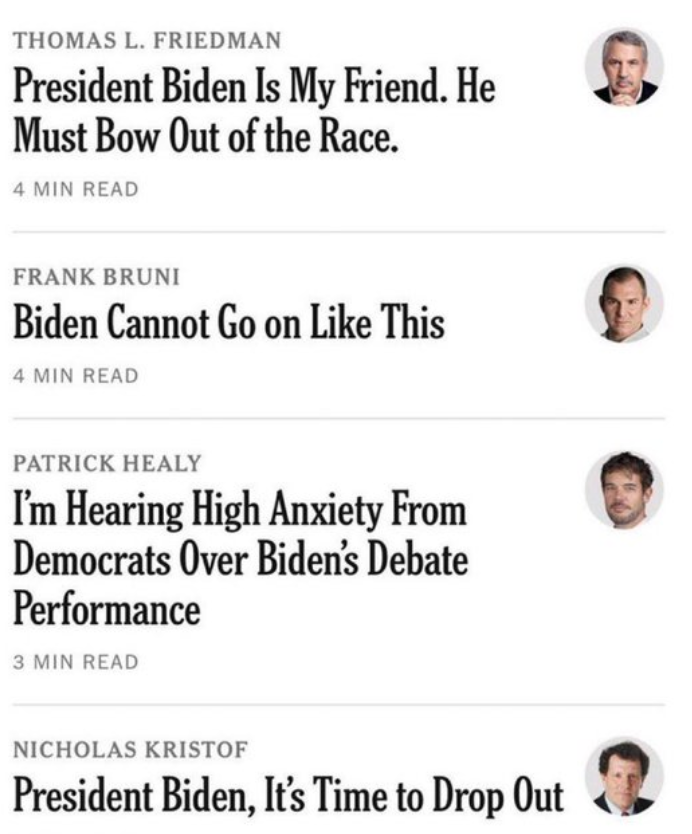Click the divider line between Friedman and Bruni
This screenshot has height=834, width=692.
pos(339,232)
